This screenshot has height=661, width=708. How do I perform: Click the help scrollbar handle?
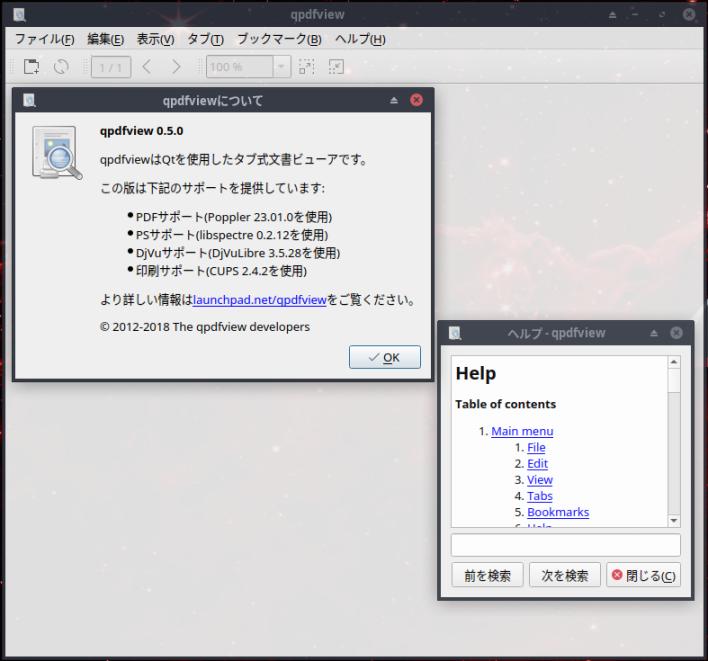[674, 381]
